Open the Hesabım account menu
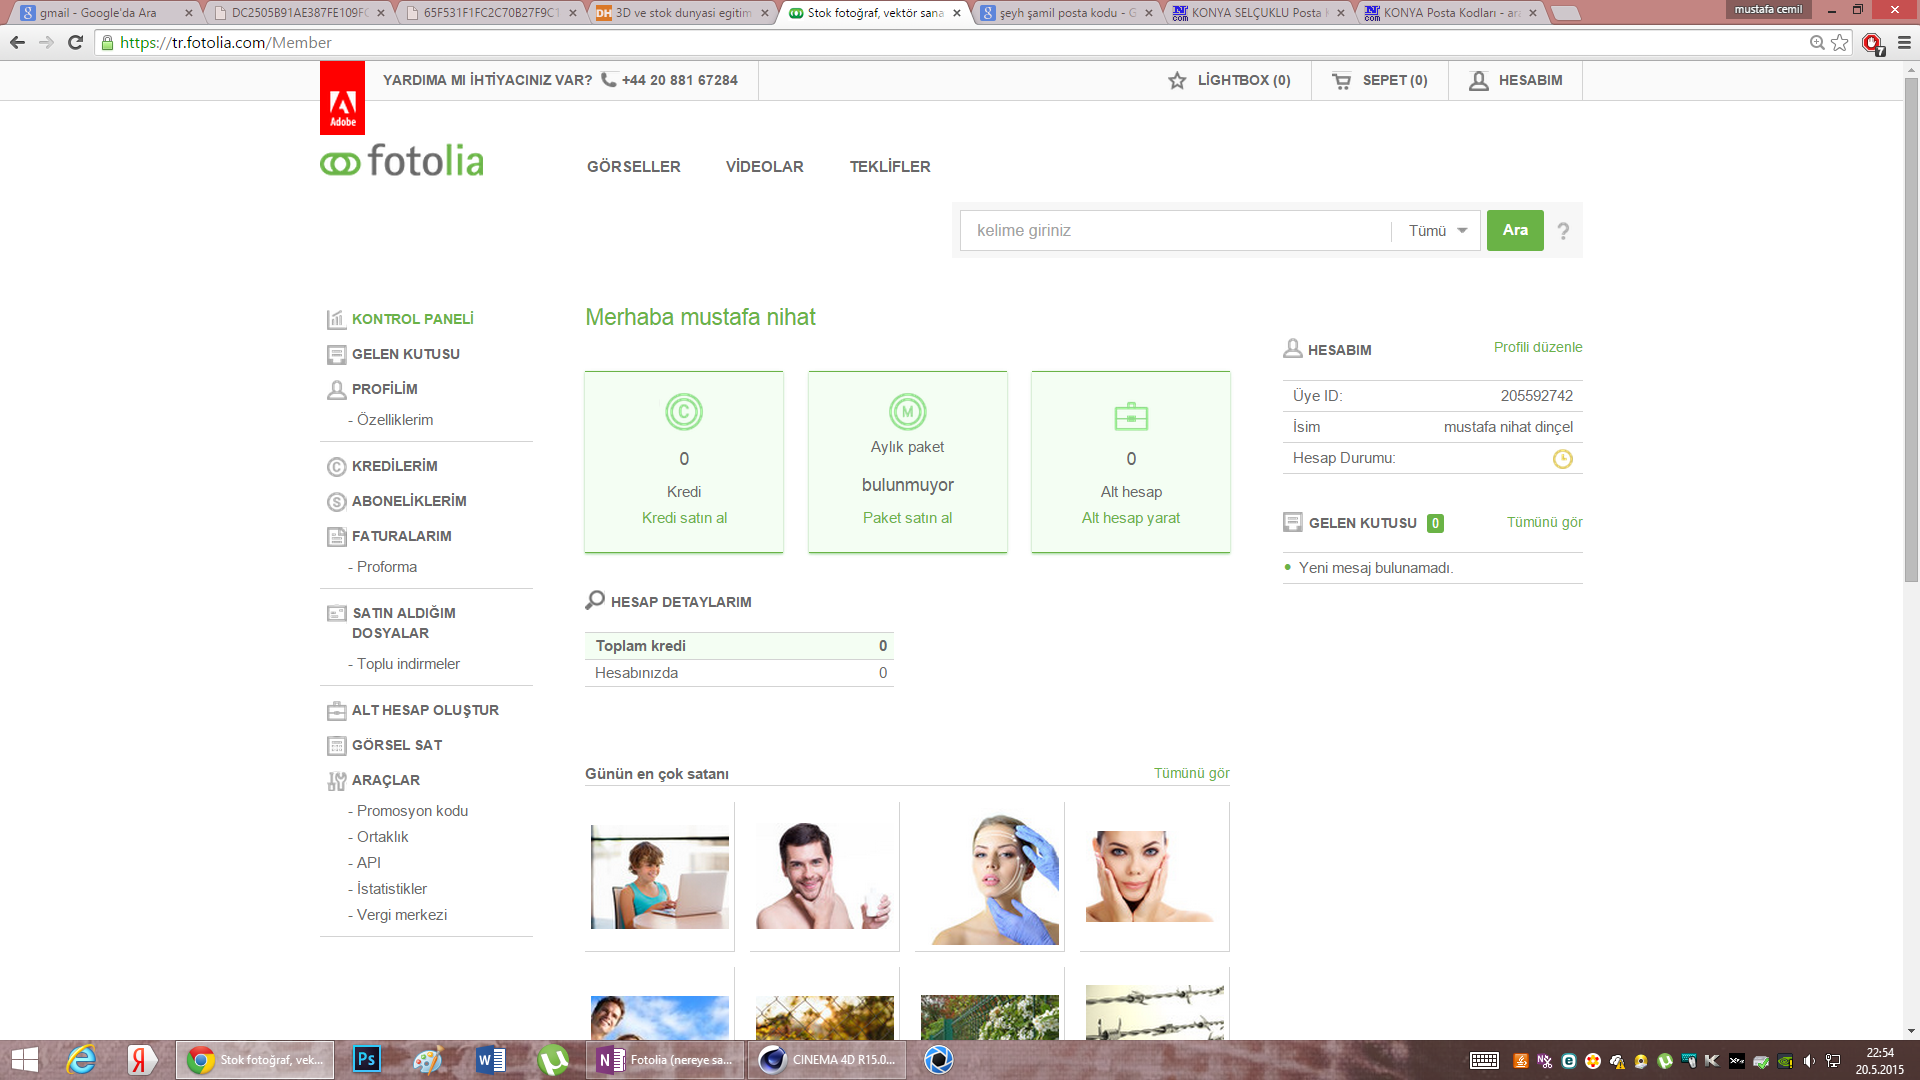 [1515, 81]
